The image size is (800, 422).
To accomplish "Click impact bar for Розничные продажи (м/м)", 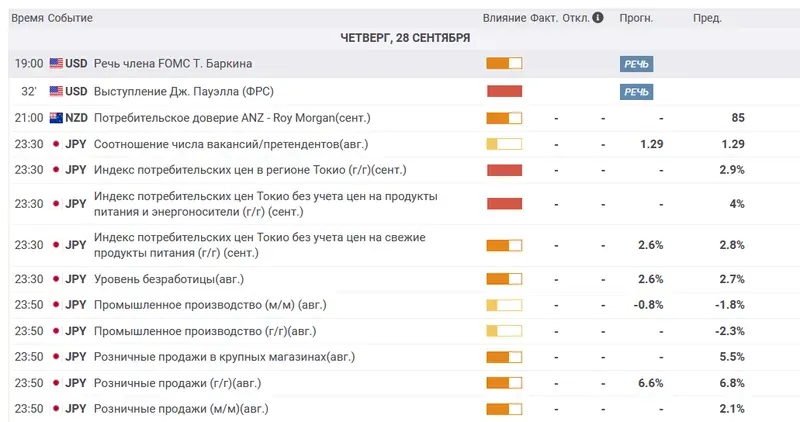I will click(x=504, y=409).
